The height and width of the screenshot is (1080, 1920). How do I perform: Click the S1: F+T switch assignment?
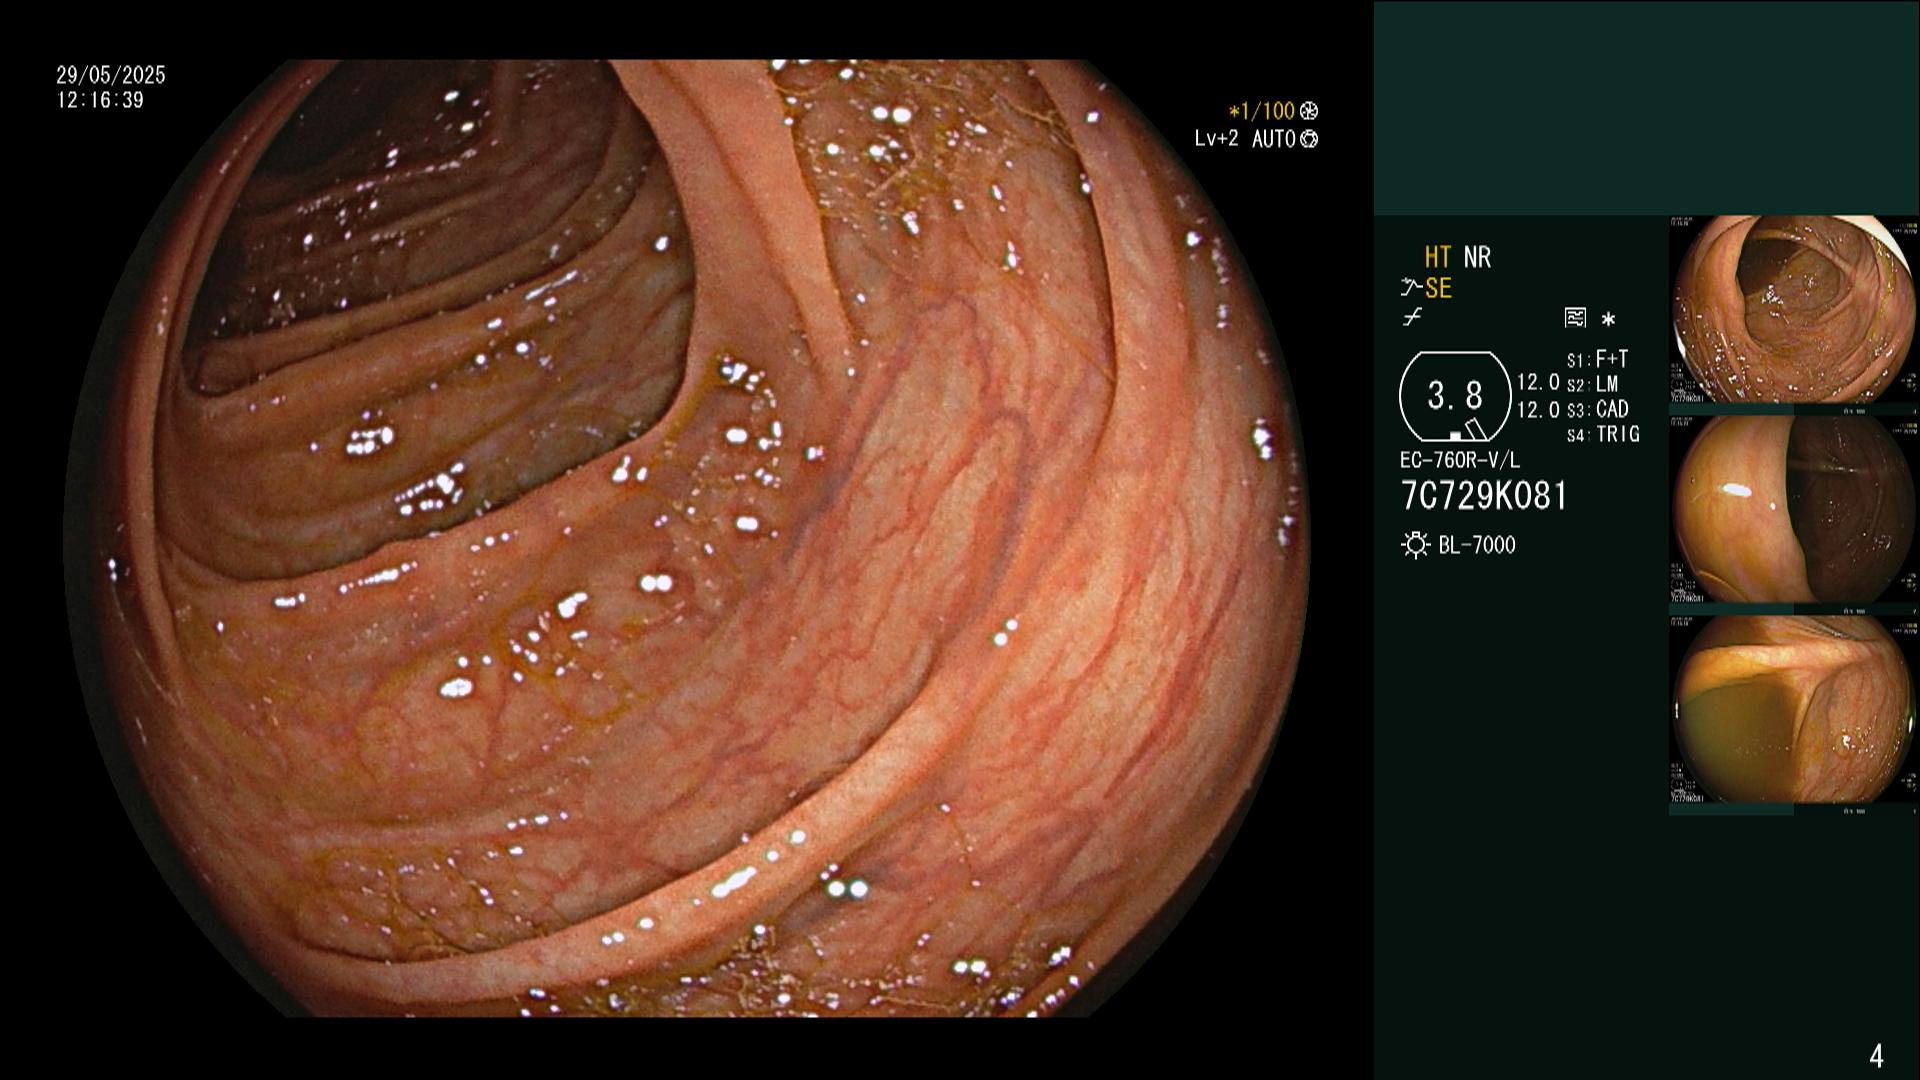[1597, 359]
